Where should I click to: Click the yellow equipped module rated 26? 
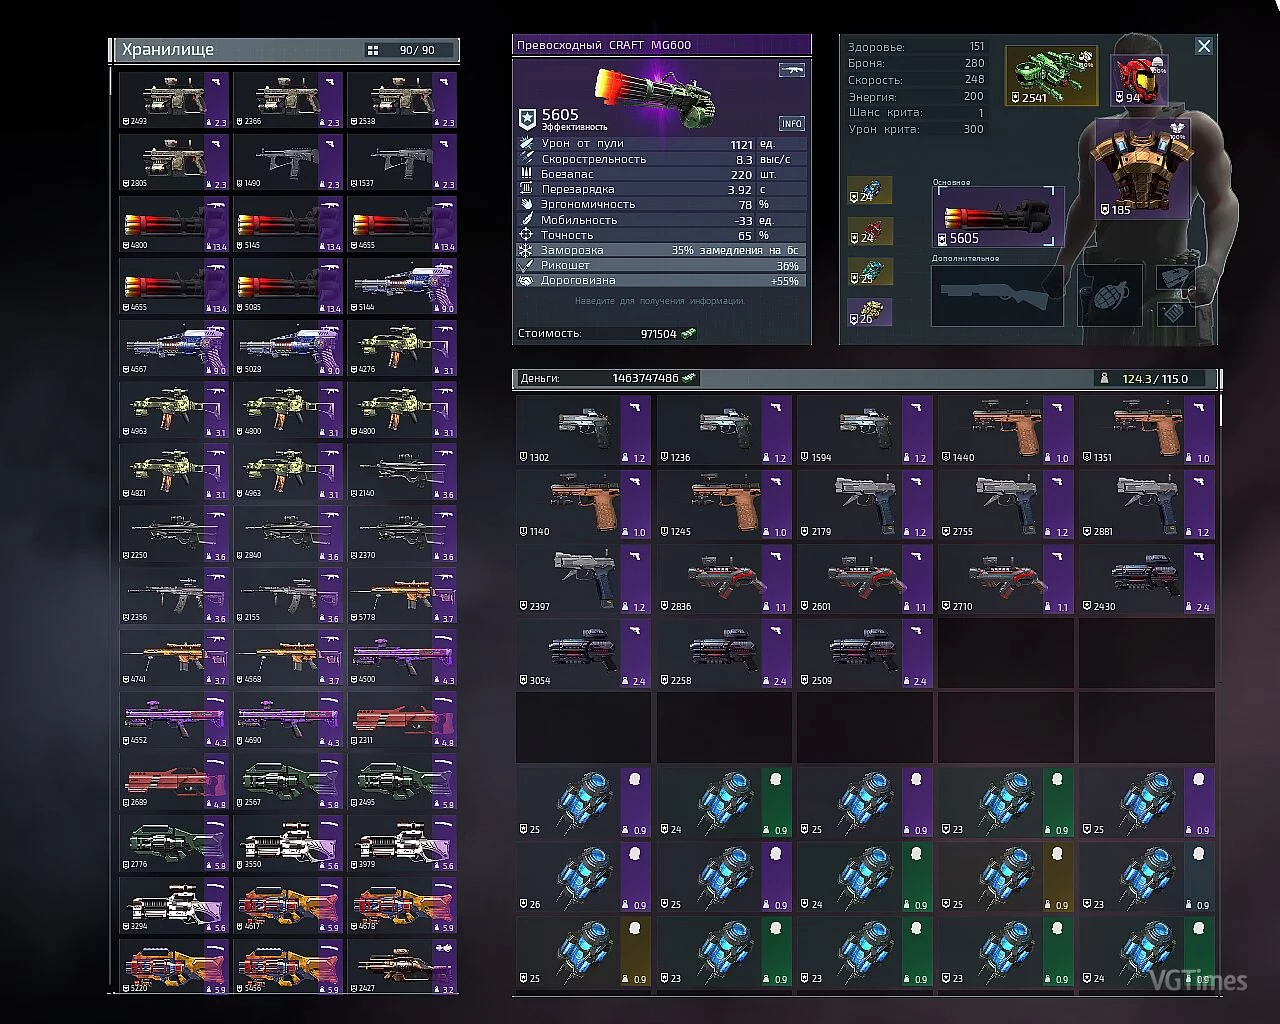click(869, 312)
